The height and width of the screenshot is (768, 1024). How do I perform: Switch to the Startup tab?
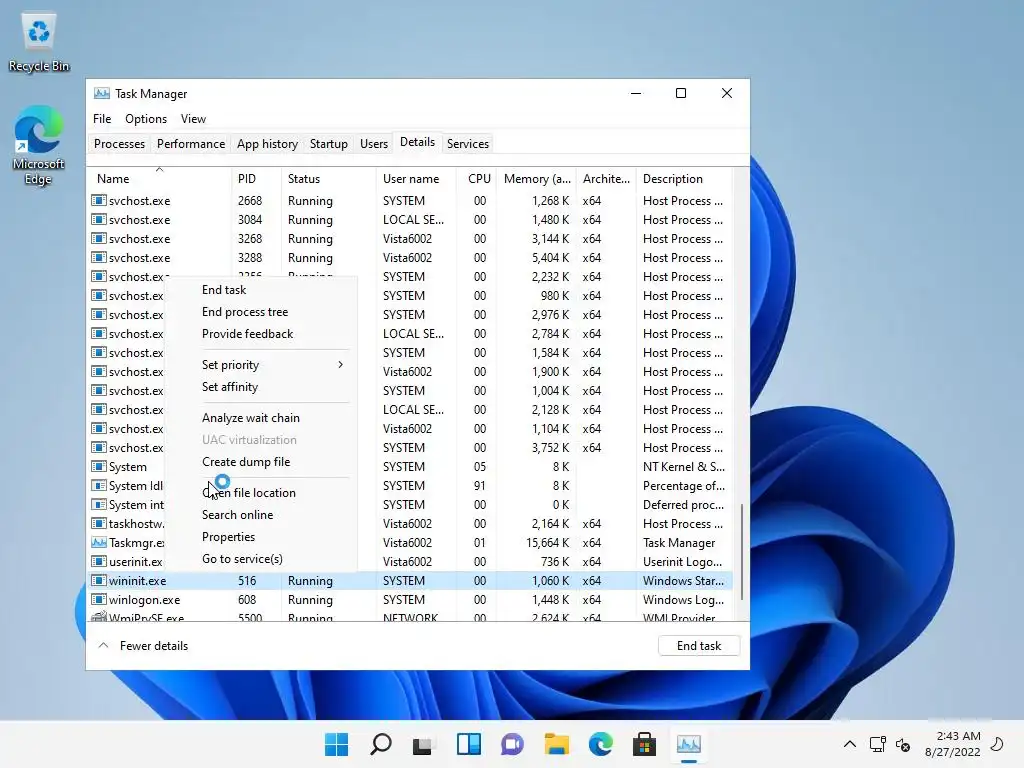pos(328,144)
